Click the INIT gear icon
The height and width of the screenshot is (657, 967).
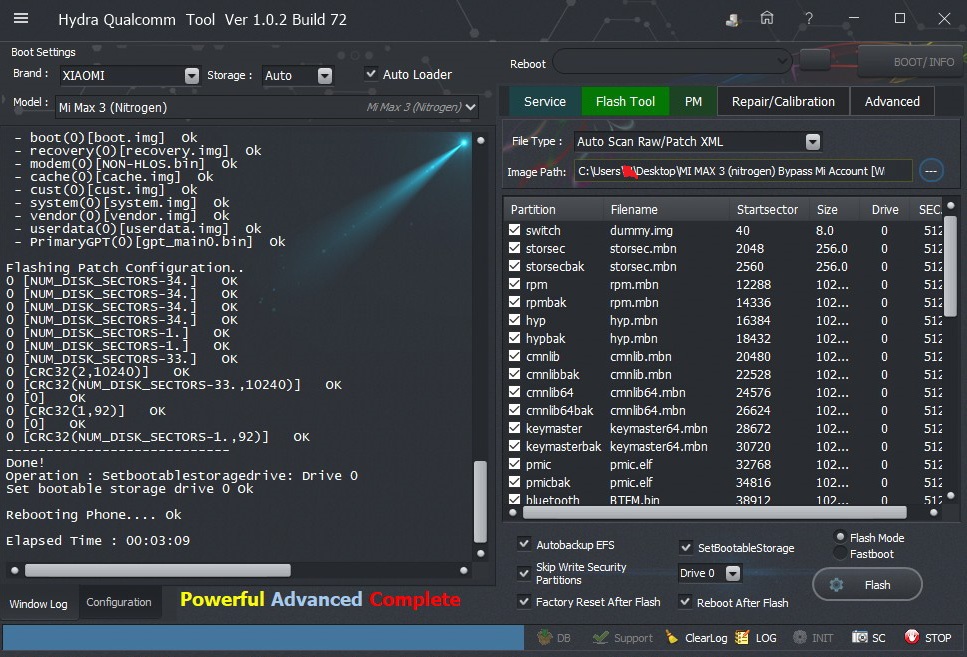click(799, 637)
